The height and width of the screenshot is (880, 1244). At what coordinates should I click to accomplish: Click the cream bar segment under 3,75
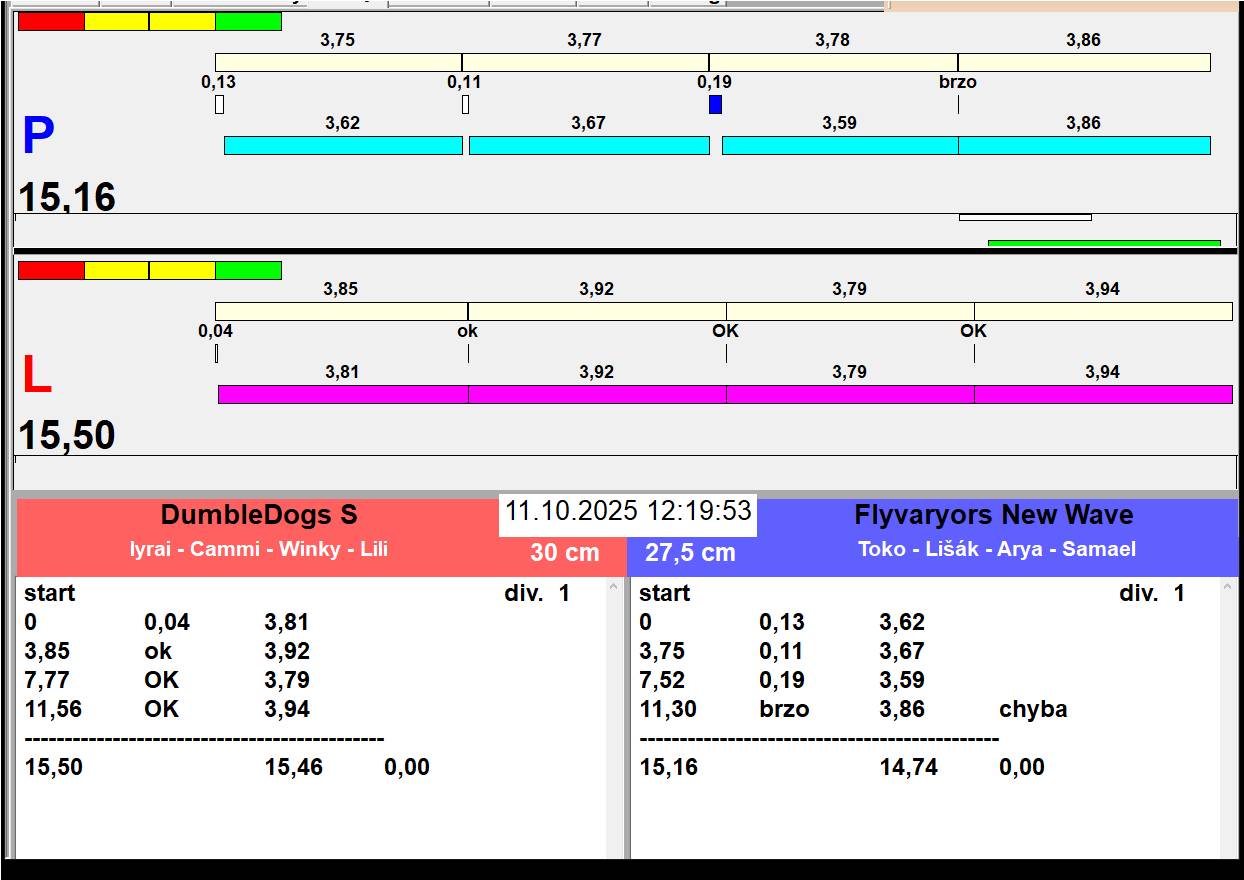tap(338, 62)
